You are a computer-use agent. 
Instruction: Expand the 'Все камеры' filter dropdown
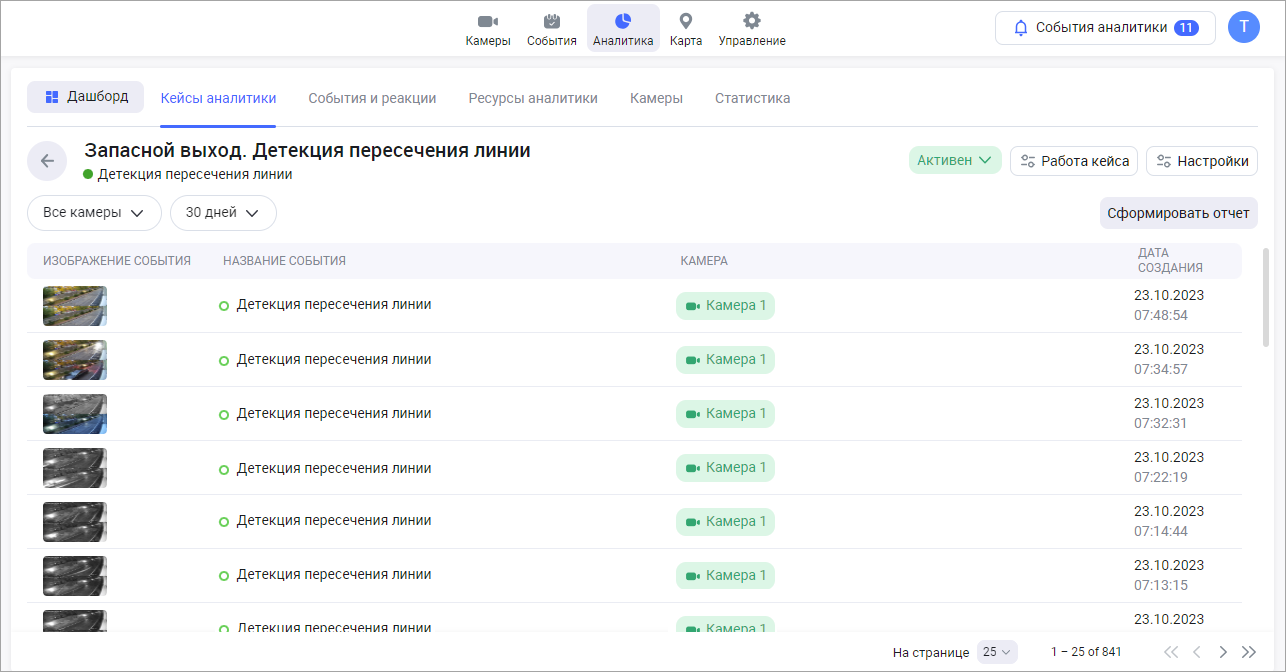(94, 213)
